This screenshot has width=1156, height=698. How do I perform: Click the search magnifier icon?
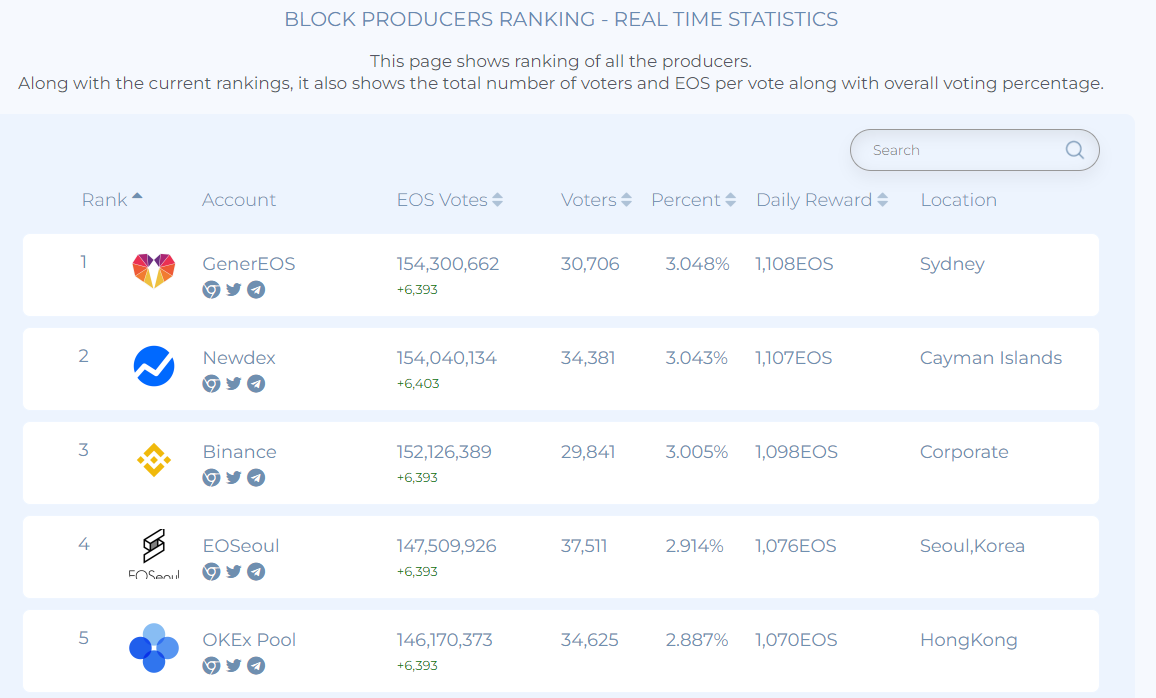pos(1074,150)
